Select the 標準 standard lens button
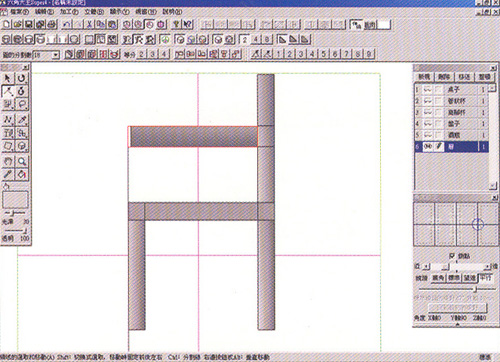 [454, 278]
